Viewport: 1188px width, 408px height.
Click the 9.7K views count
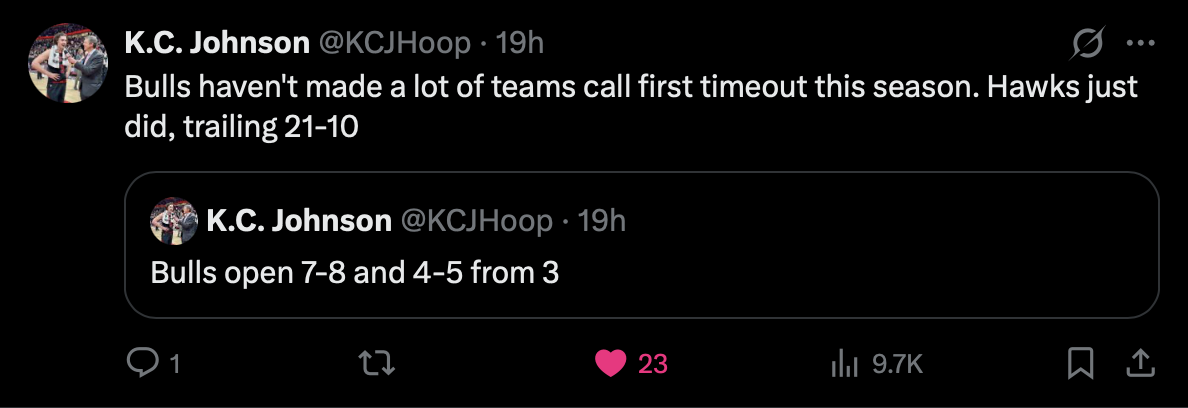897,365
